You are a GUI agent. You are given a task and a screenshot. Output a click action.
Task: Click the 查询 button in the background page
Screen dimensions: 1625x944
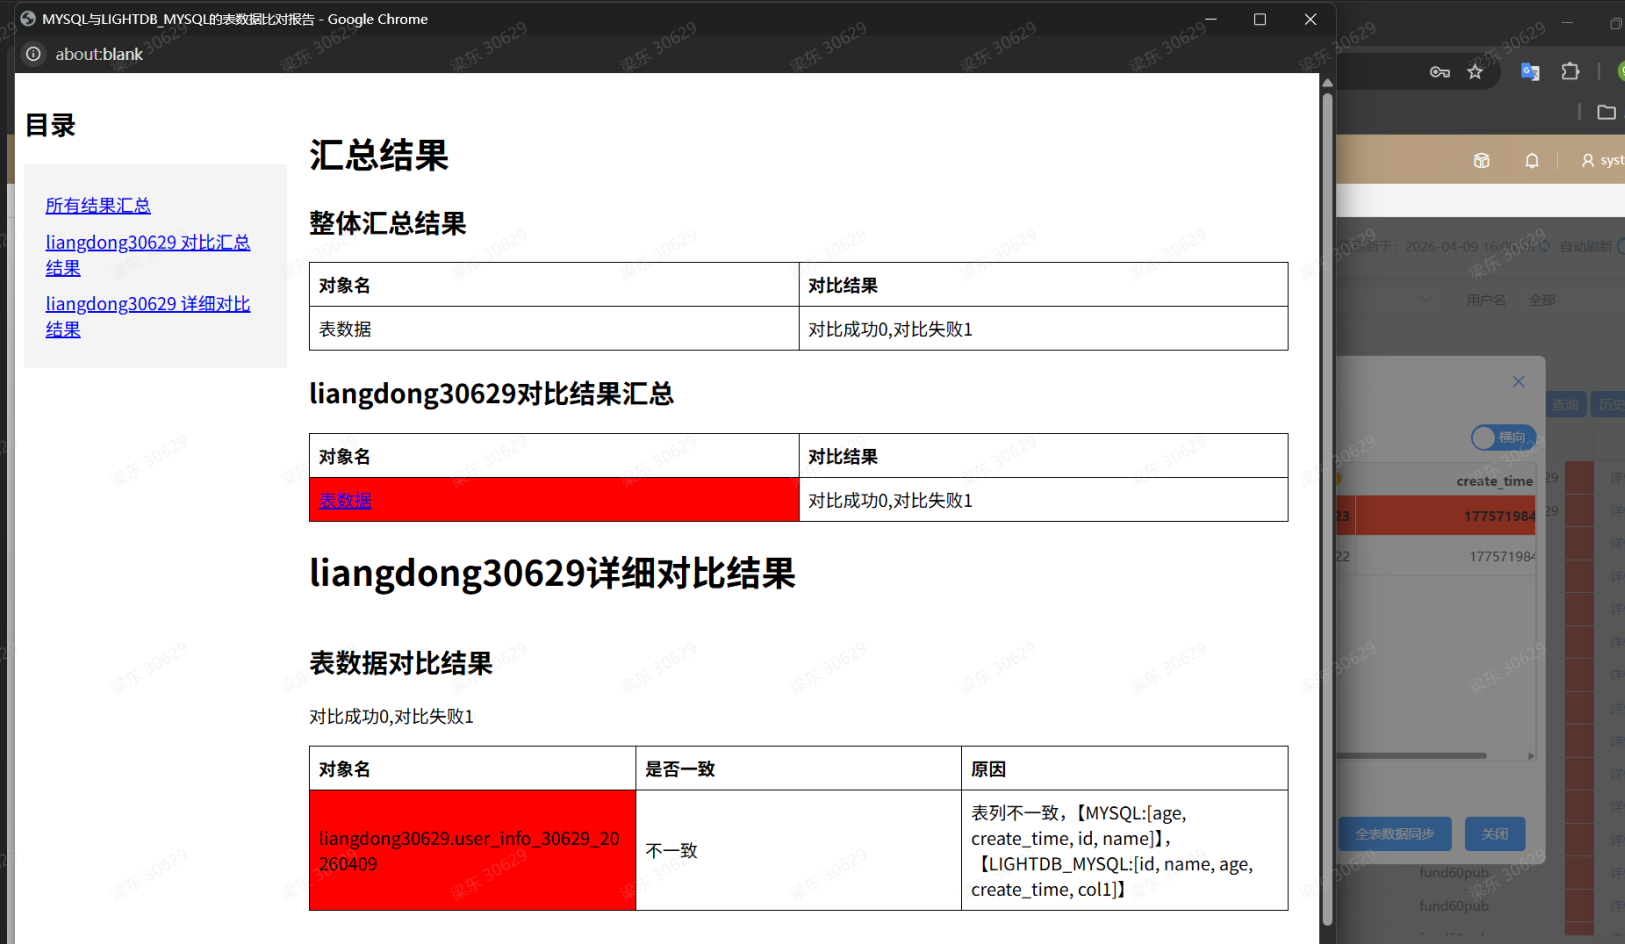click(x=1565, y=405)
